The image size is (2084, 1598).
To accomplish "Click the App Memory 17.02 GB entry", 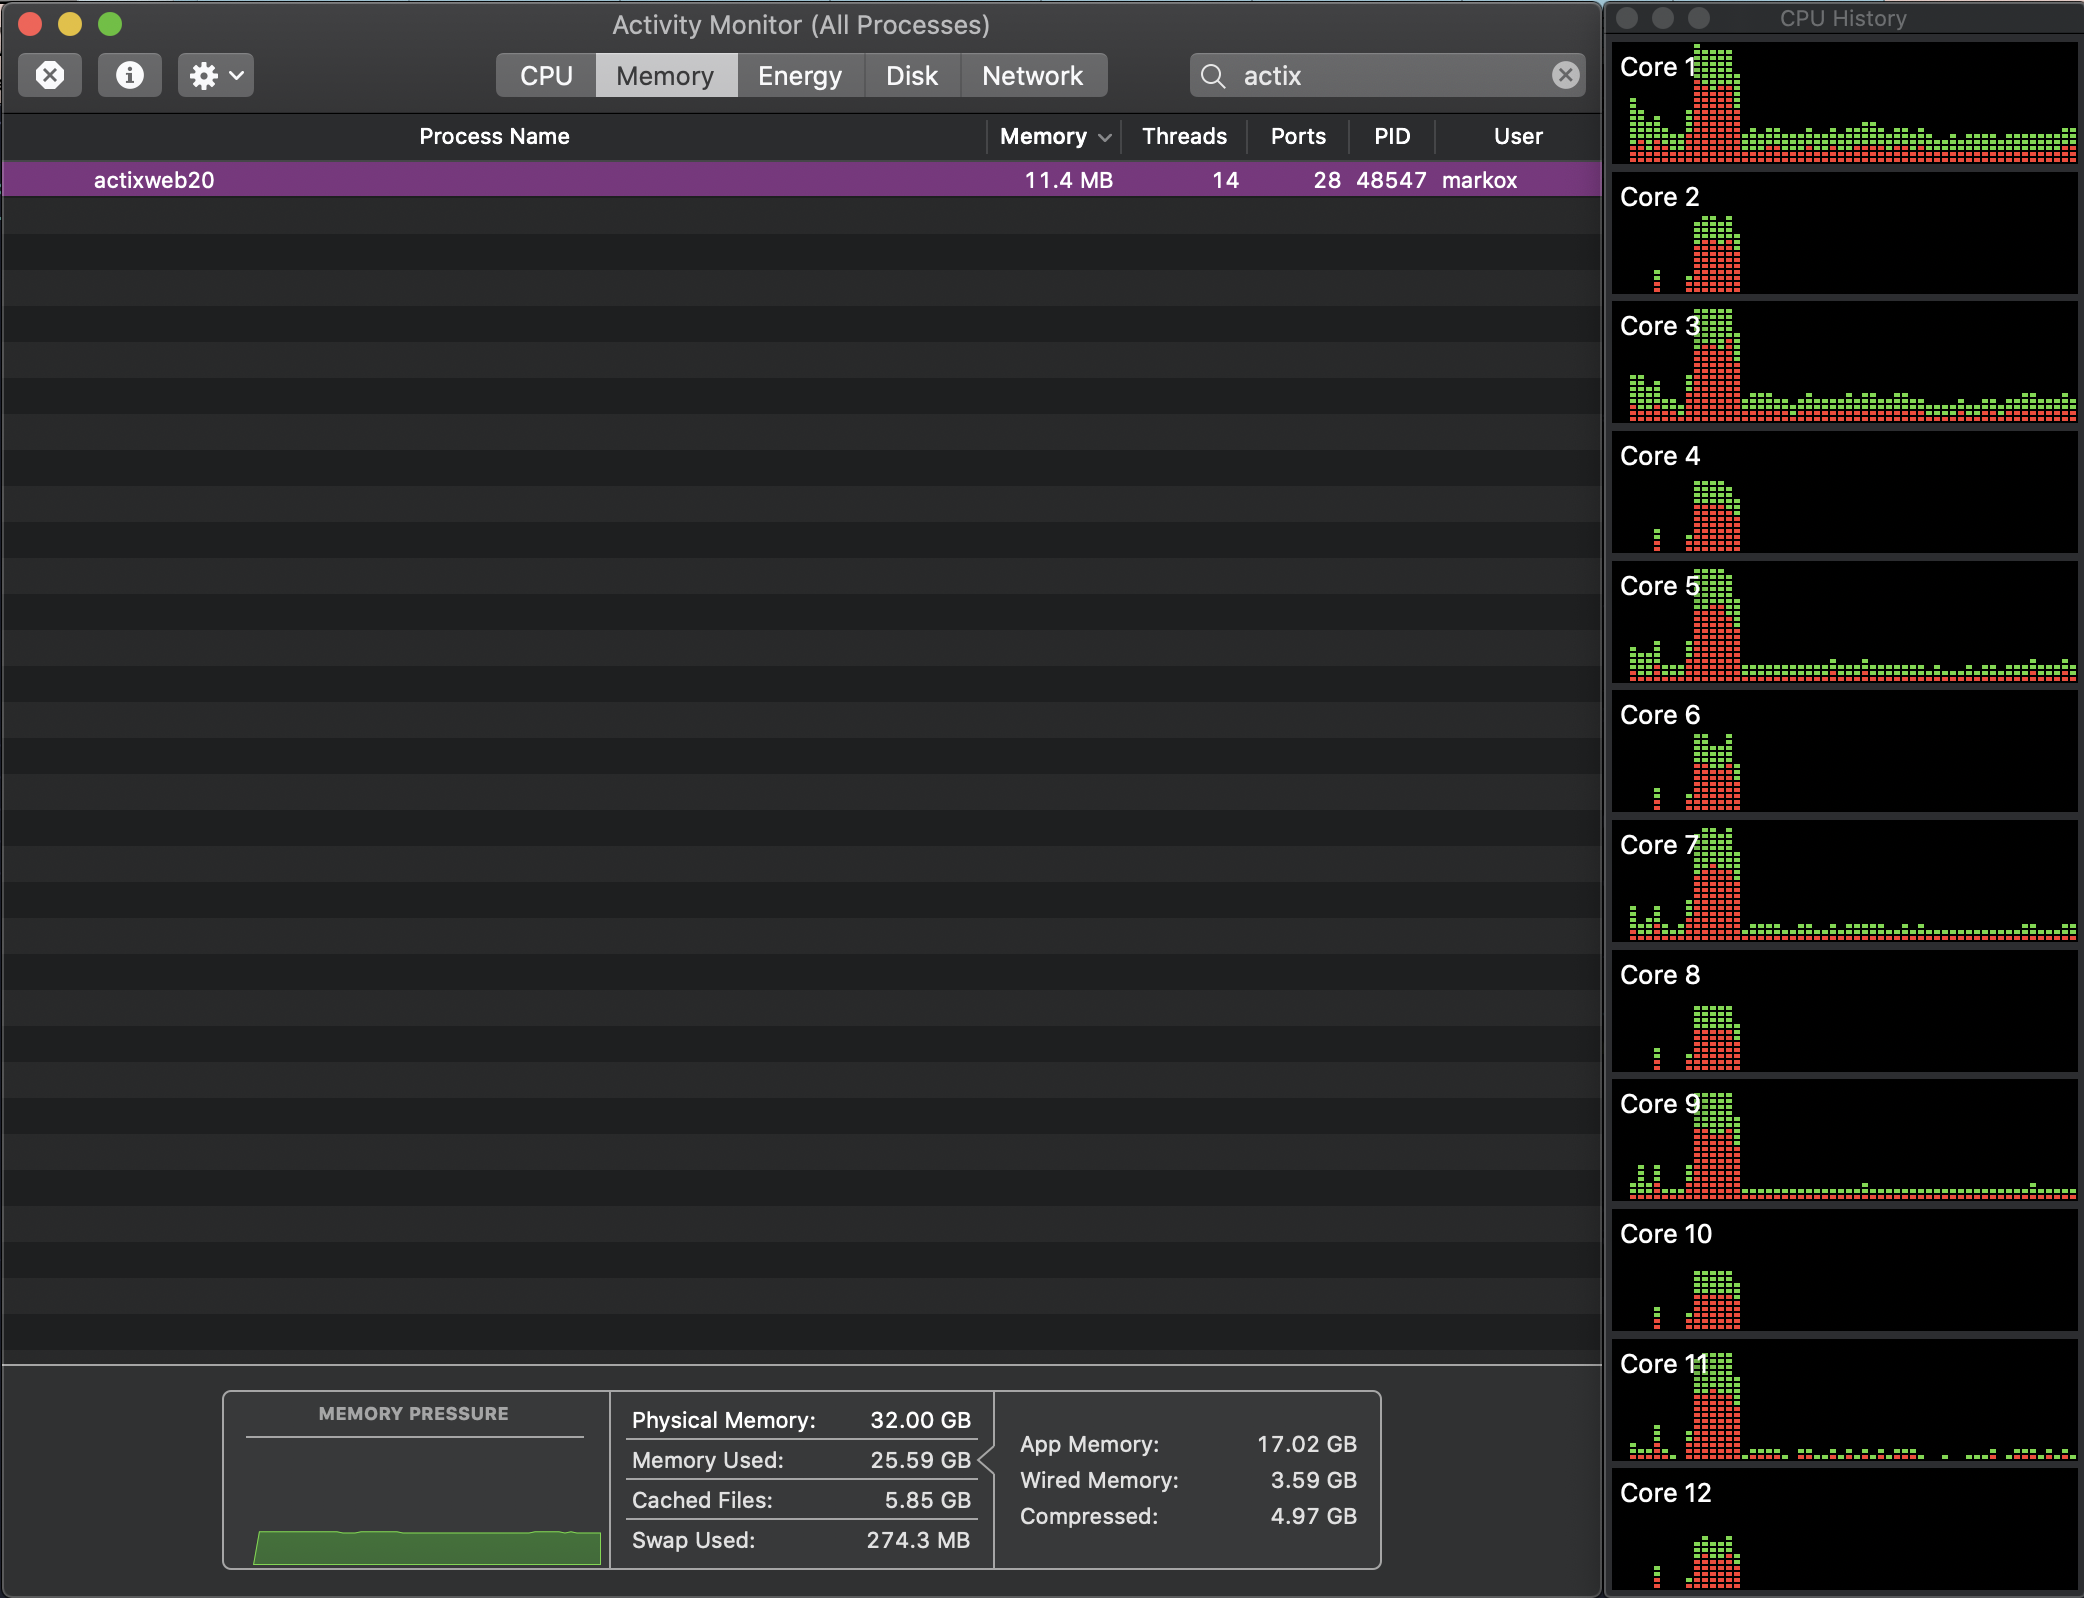I will 1188,1444.
